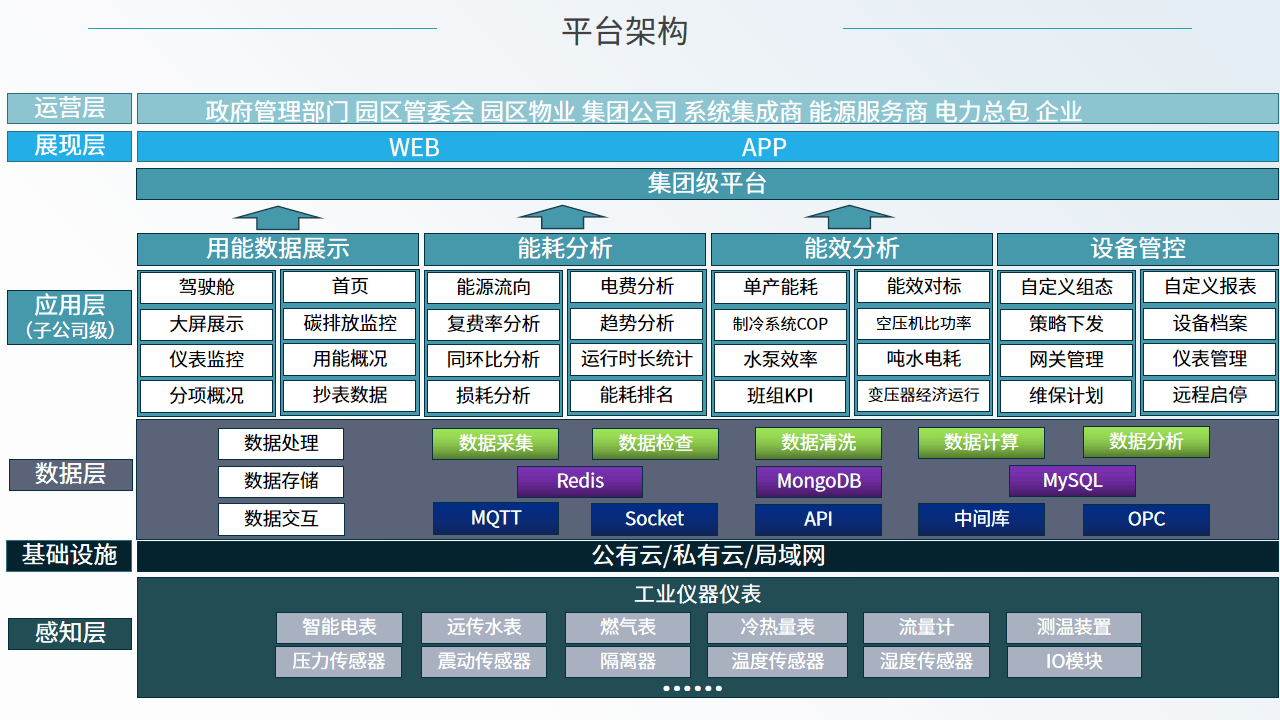Click the 运行时长统计 box
Viewport: 1280px width, 720px height.
(x=637, y=360)
